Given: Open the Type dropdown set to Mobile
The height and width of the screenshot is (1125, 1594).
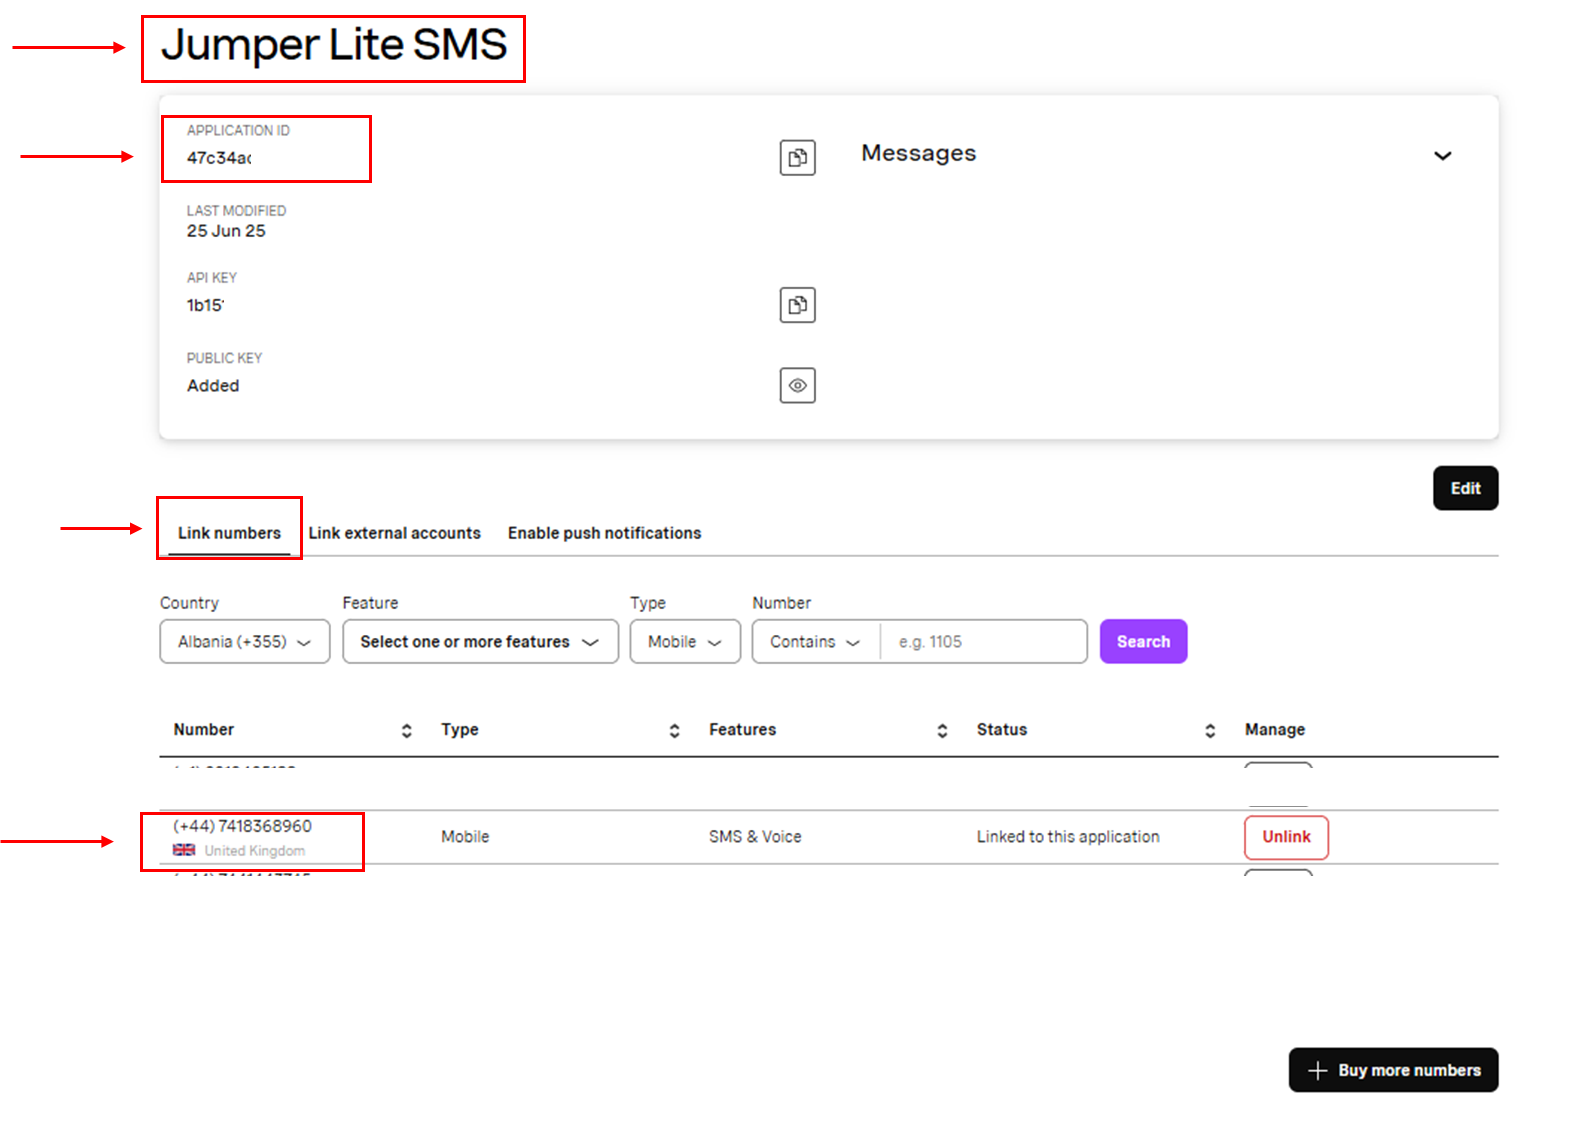Looking at the screenshot, I should click(x=685, y=641).
